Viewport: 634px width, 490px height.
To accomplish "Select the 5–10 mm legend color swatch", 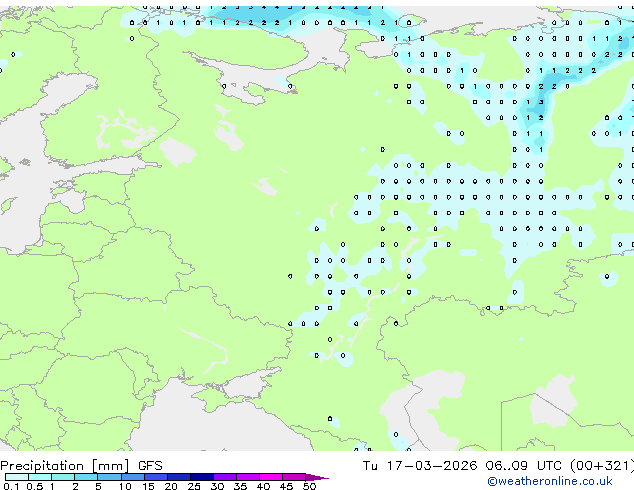I will (x=110, y=477).
